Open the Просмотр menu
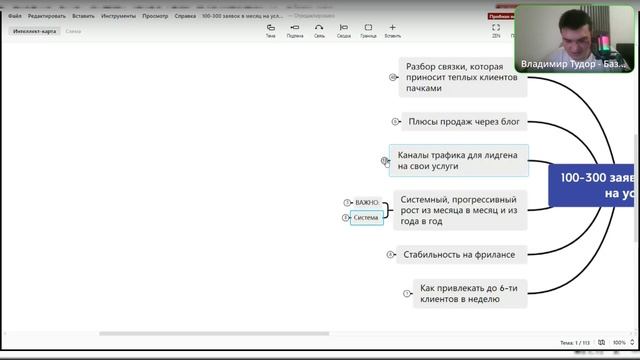This screenshot has width=640, height=360. click(x=155, y=16)
